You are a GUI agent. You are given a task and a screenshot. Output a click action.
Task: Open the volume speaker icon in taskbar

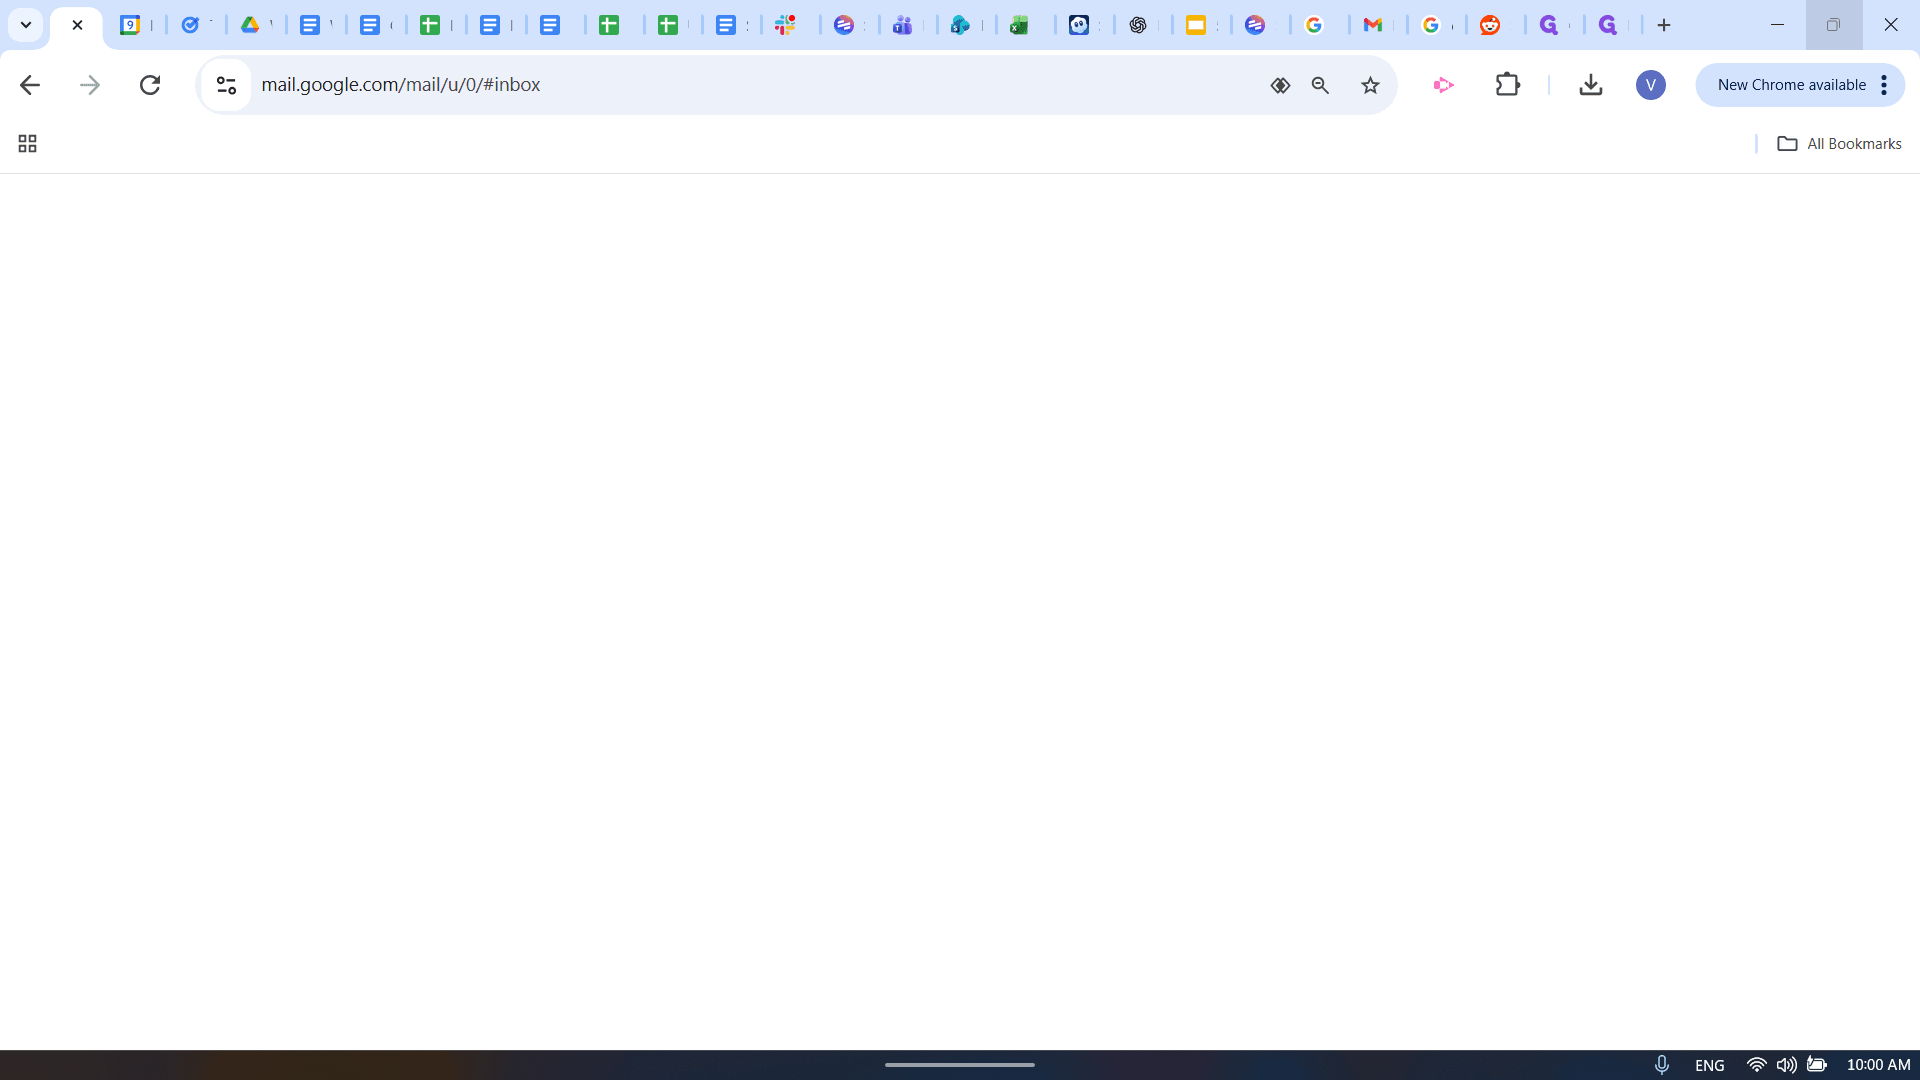click(1786, 1065)
